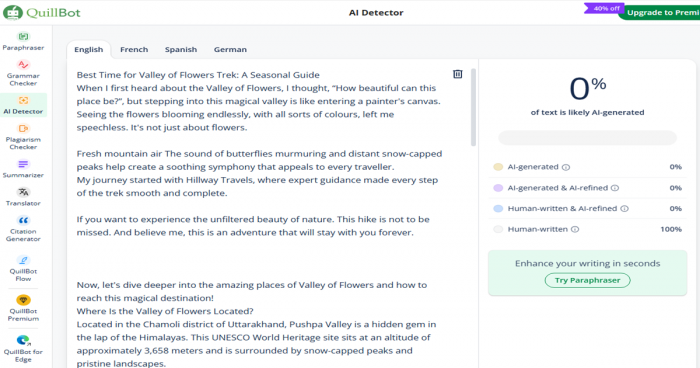Open the Plagiarism Checker tool
The image size is (700, 368).
pyautogui.click(x=23, y=137)
